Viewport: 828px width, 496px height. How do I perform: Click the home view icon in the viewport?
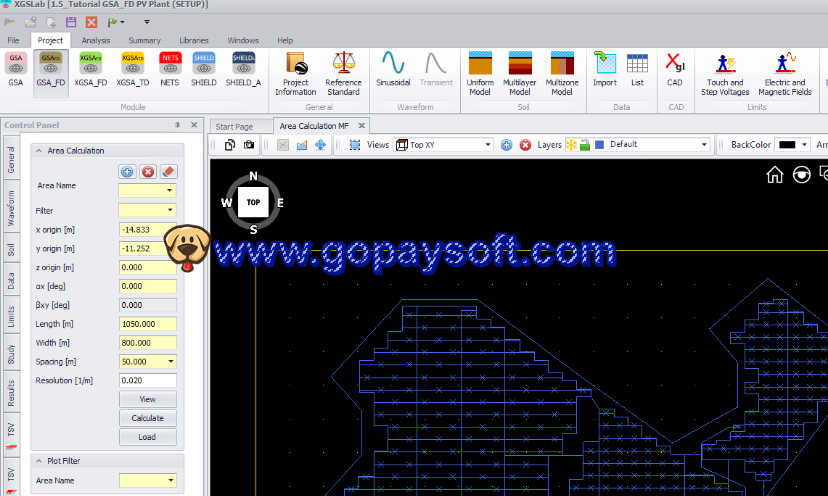pyautogui.click(x=775, y=175)
